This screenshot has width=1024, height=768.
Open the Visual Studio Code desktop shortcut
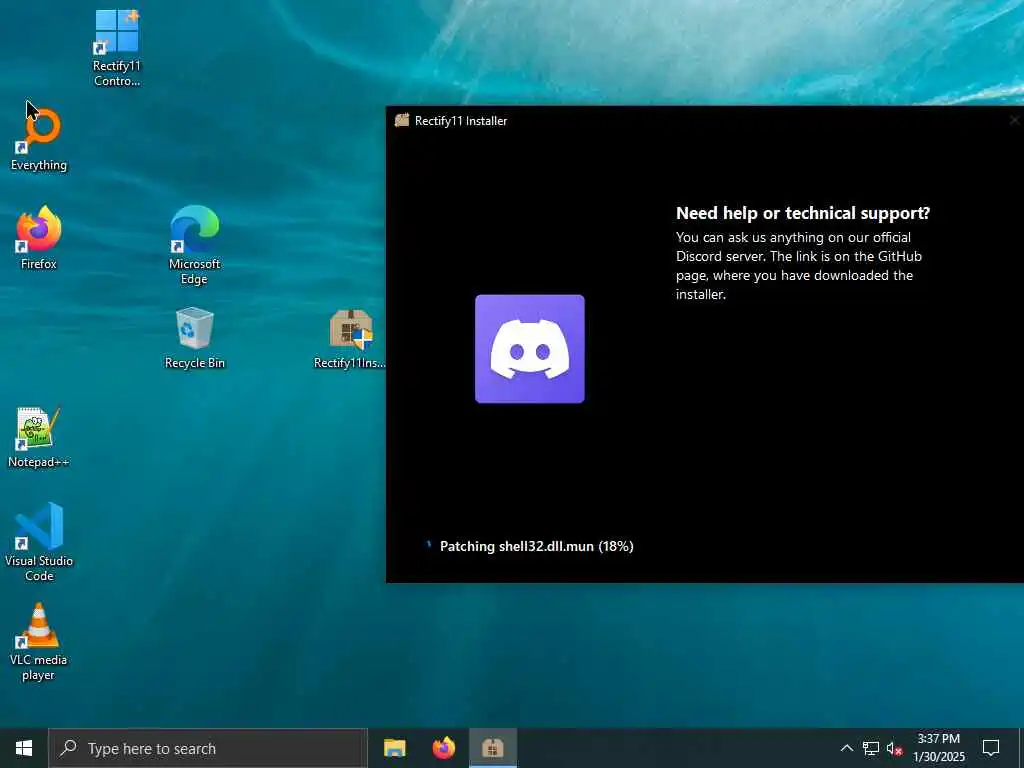click(39, 542)
